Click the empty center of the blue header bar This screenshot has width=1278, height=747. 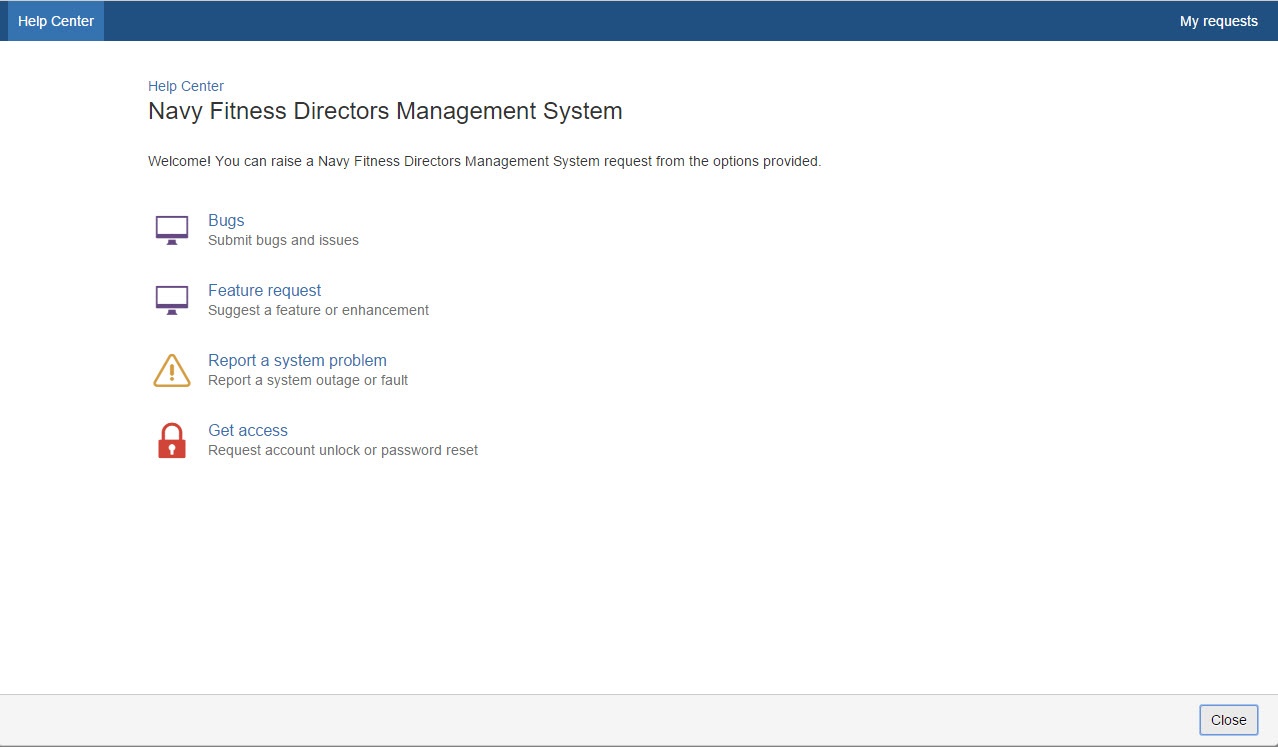640,21
